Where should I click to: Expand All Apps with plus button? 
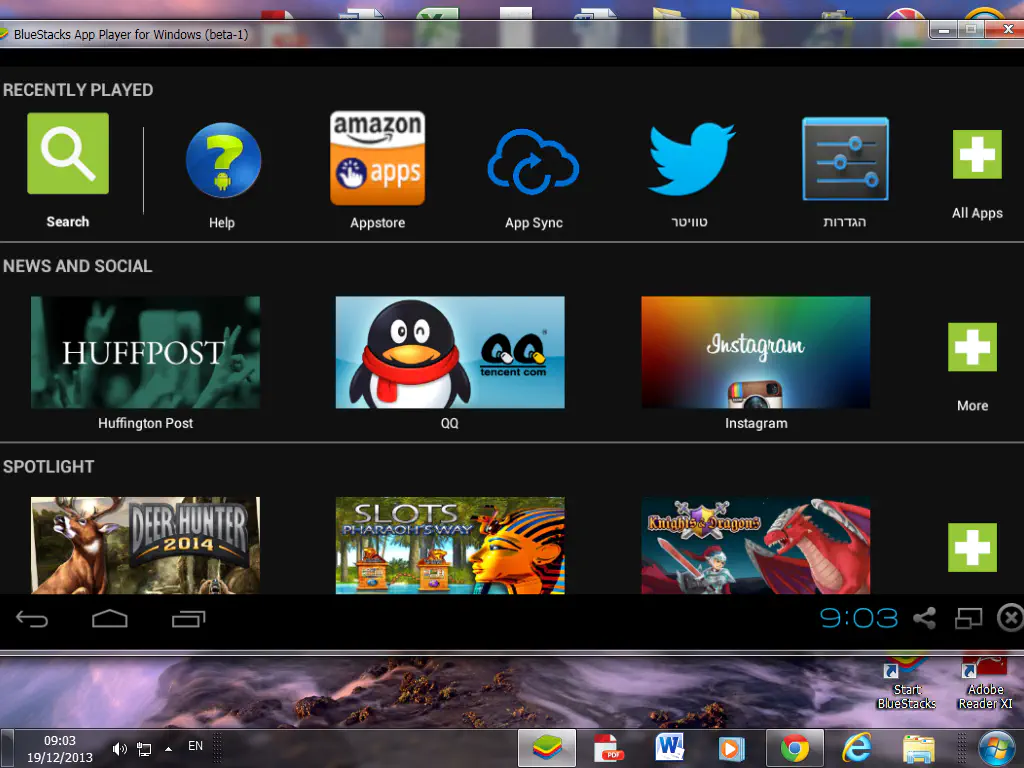click(976, 155)
